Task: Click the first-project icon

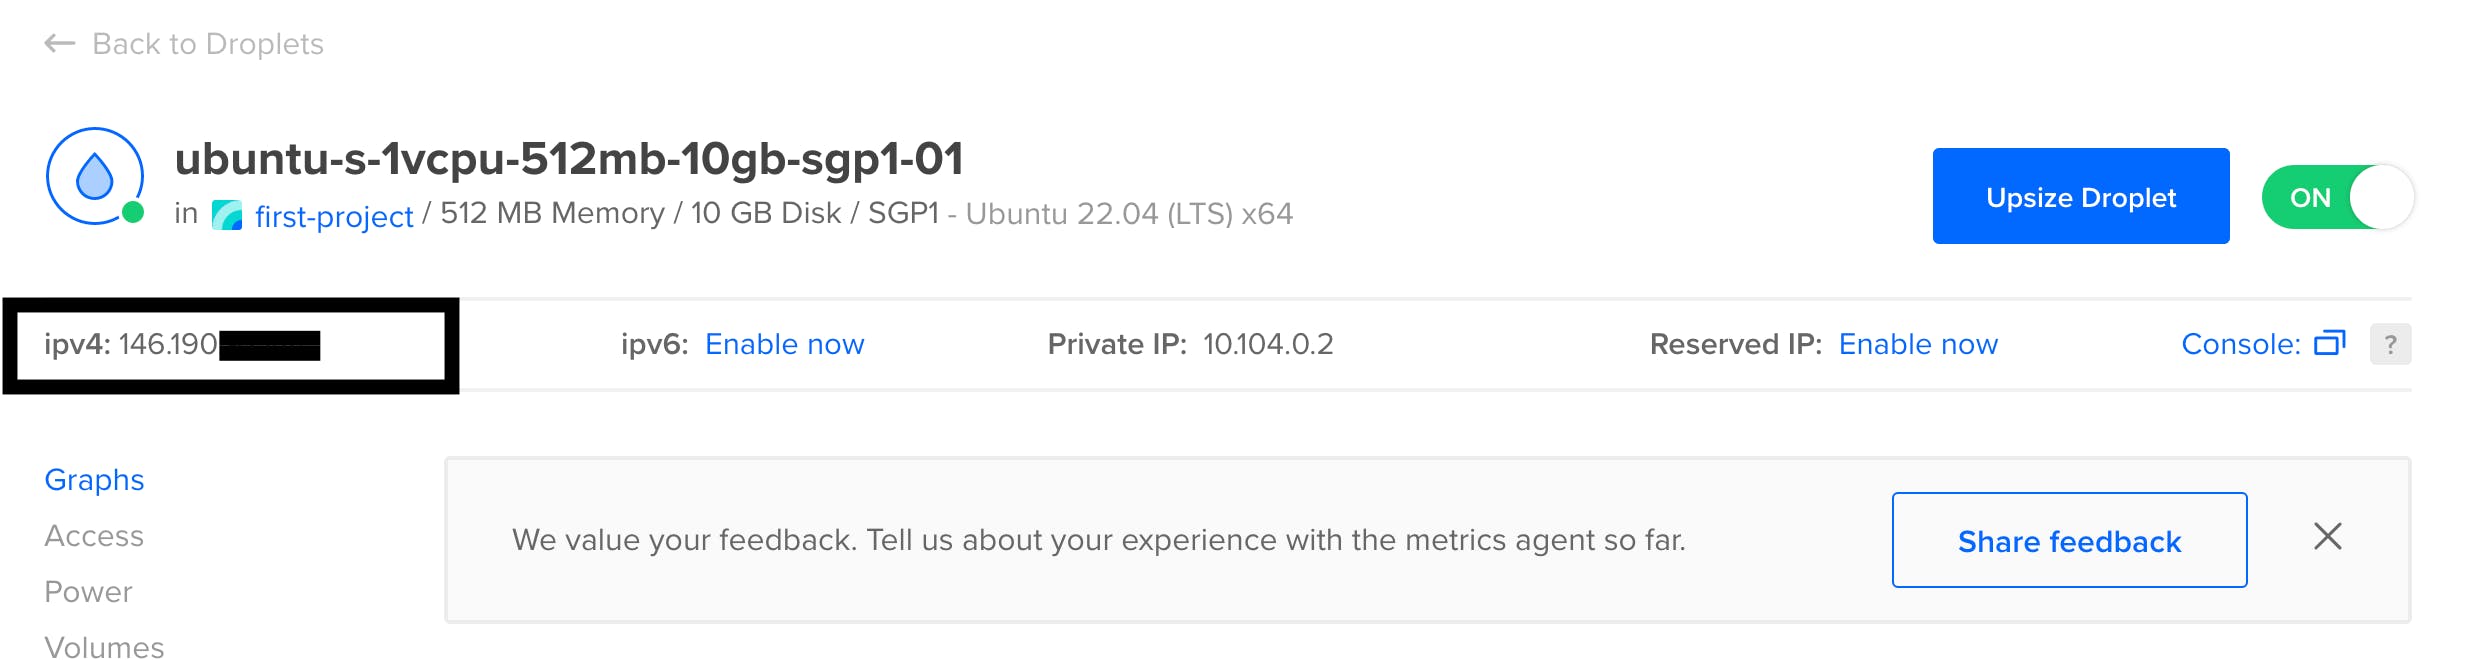Action: coord(227,215)
